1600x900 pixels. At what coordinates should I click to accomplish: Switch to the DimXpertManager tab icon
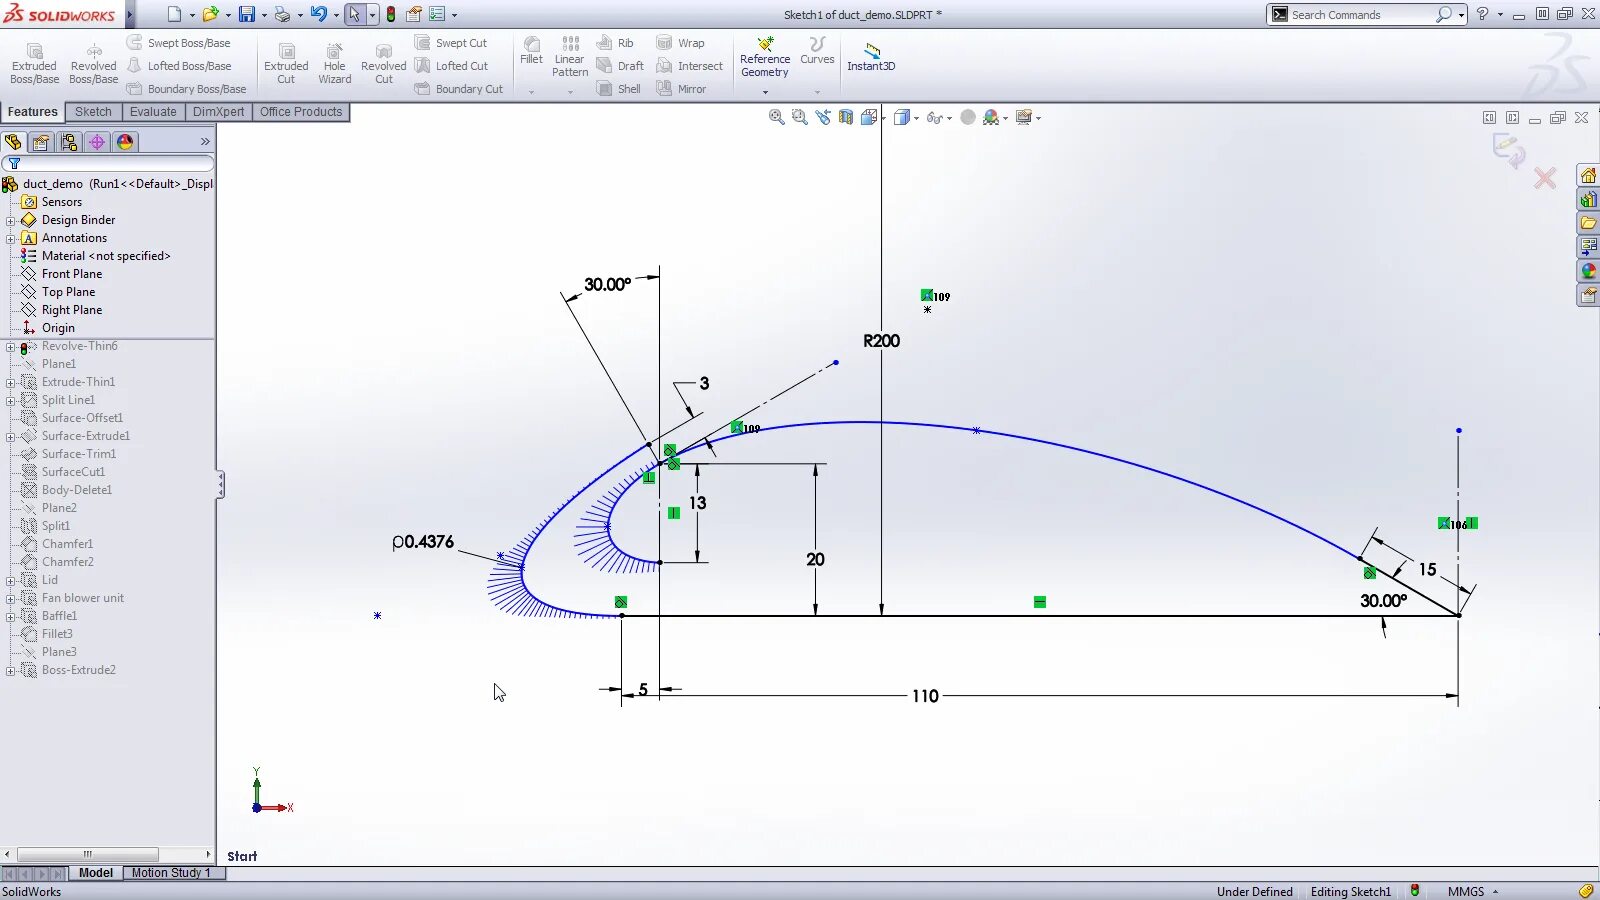point(97,142)
